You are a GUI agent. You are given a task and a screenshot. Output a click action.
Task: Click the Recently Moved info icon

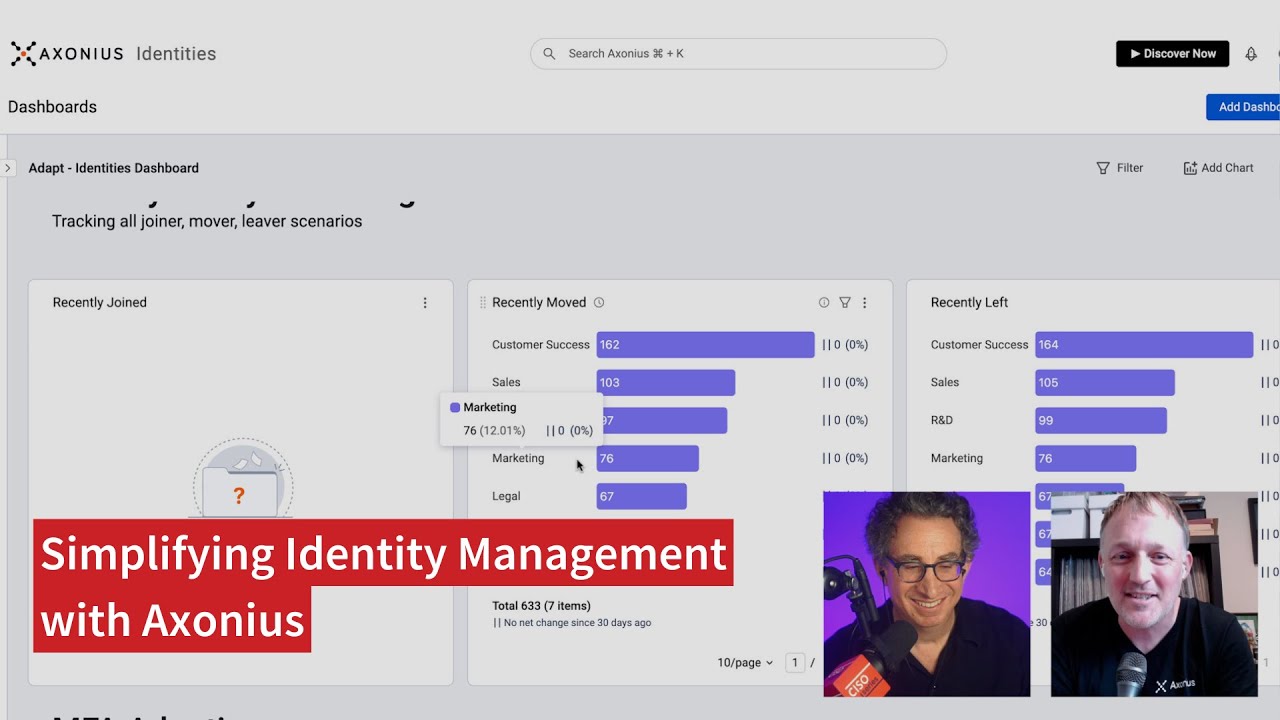(x=824, y=303)
